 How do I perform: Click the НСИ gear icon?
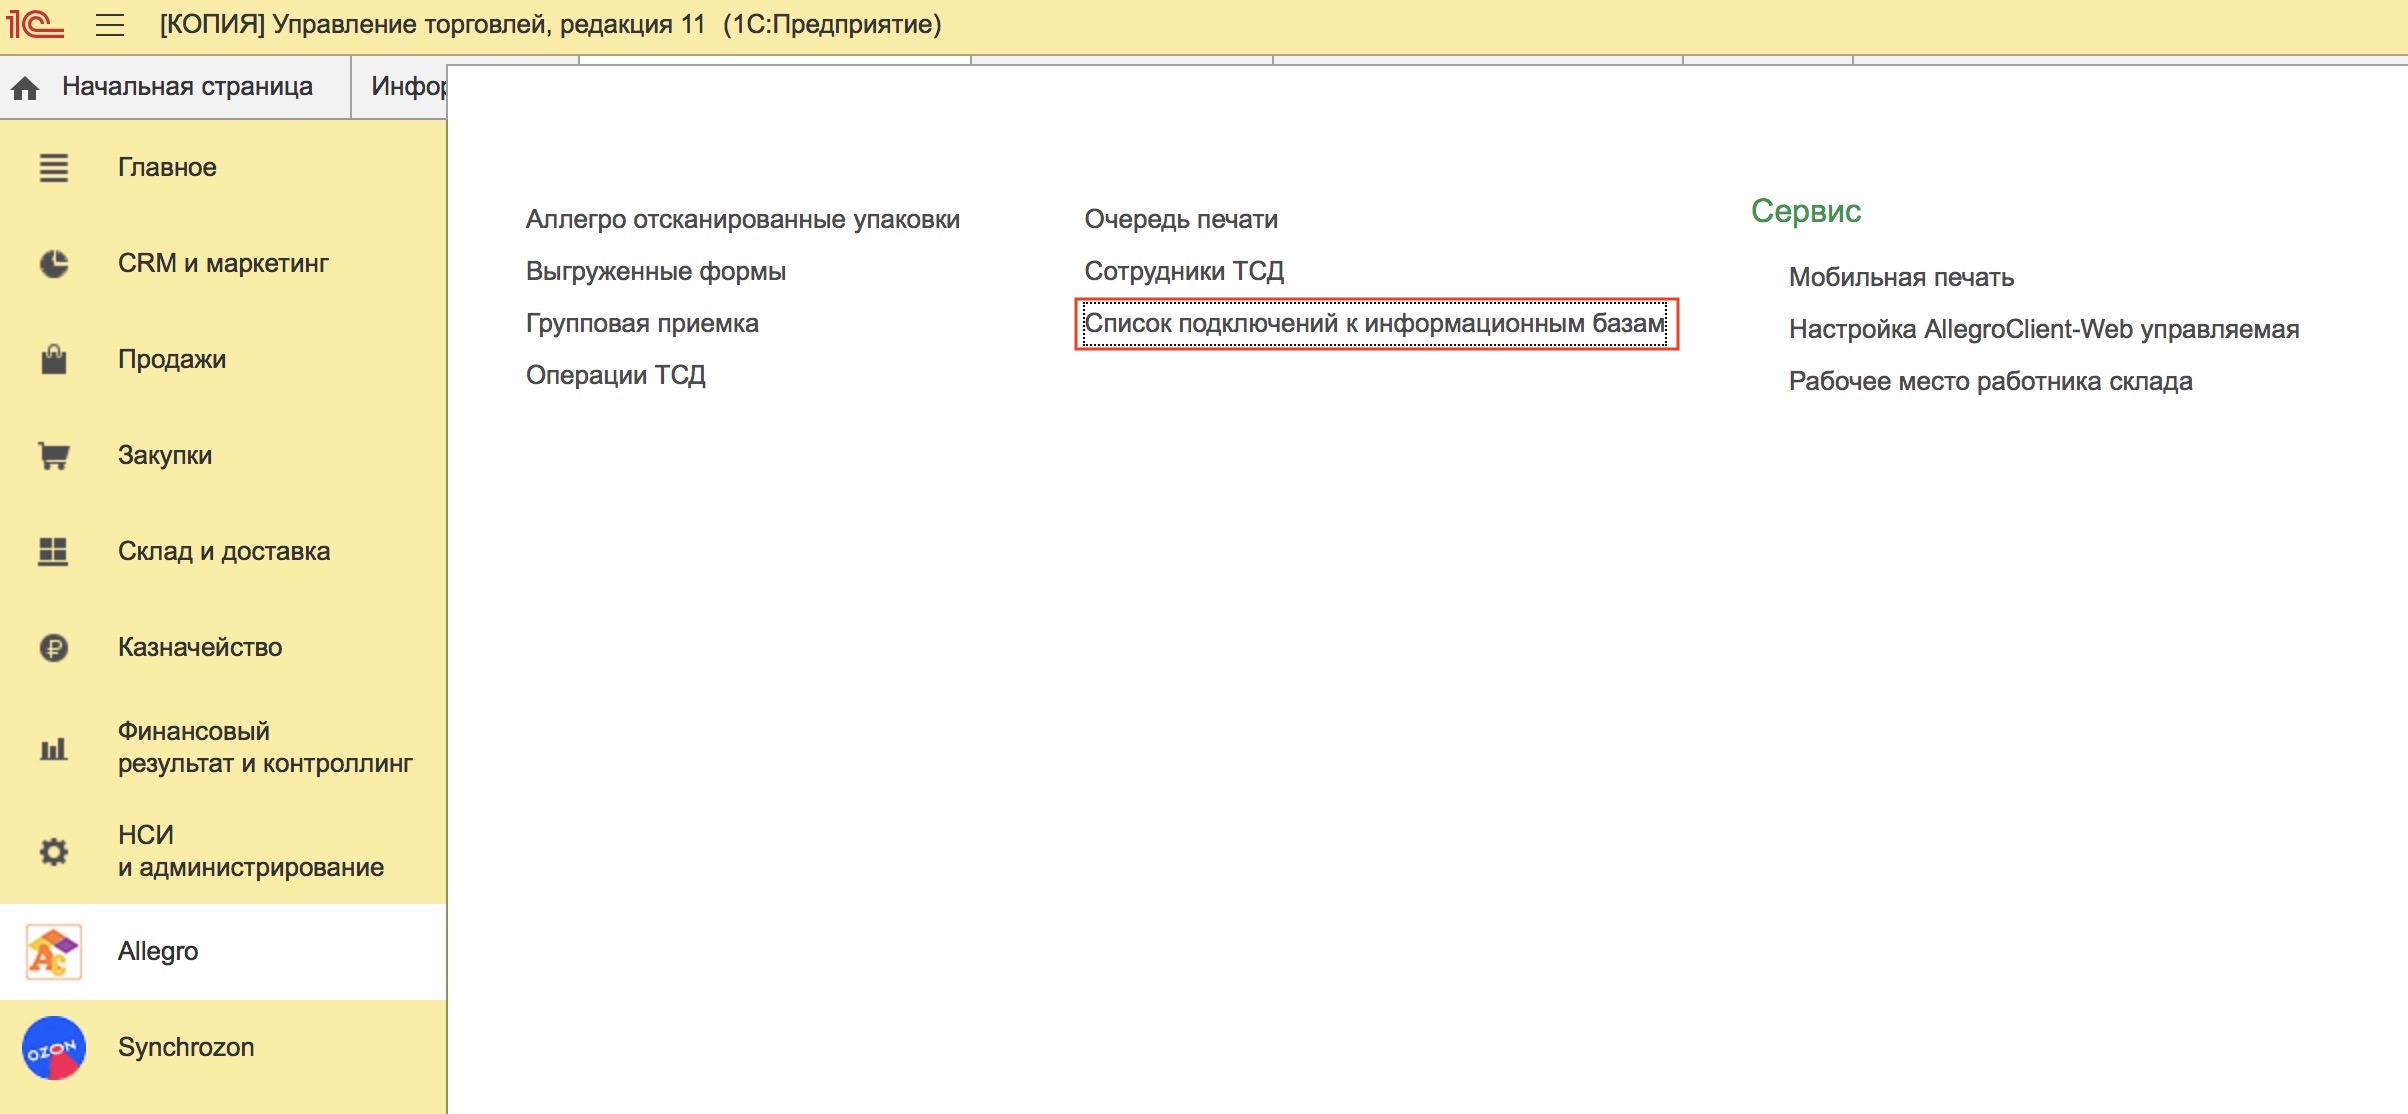[x=54, y=852]
